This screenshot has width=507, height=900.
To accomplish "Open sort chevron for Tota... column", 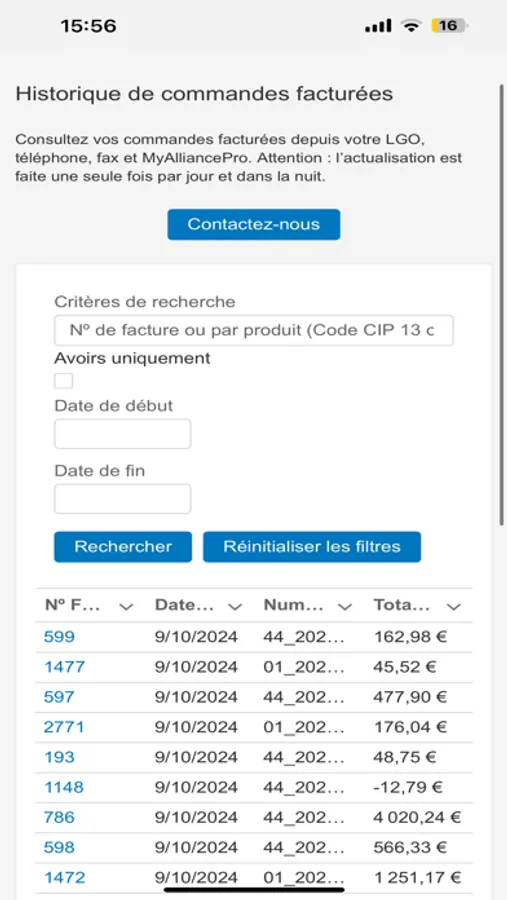I will point(454,607).
